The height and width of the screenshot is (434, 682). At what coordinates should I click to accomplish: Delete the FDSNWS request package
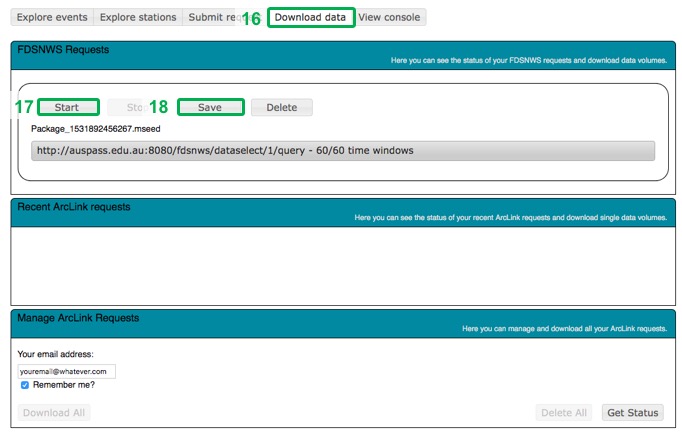click(x=281, y=107)
